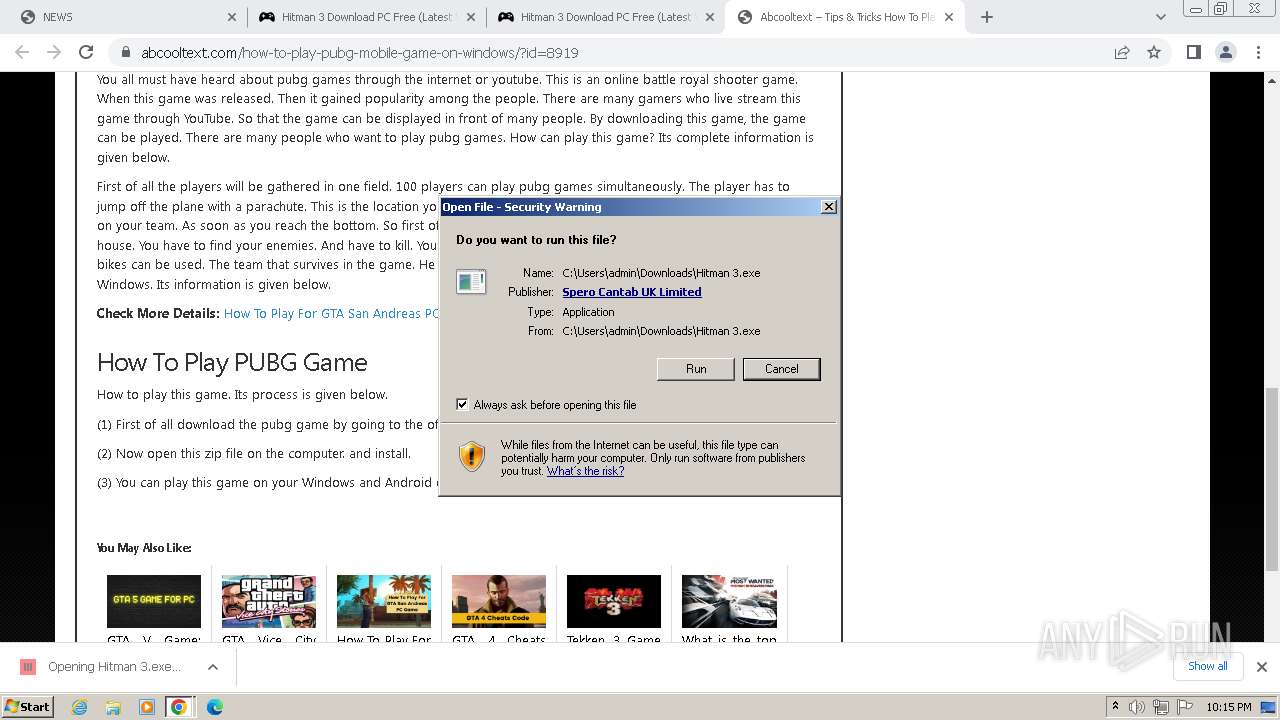The width and height of the screenshot is (1280, 720).
Task: Open the Windows Start menu
Action: tap(27, 706)
